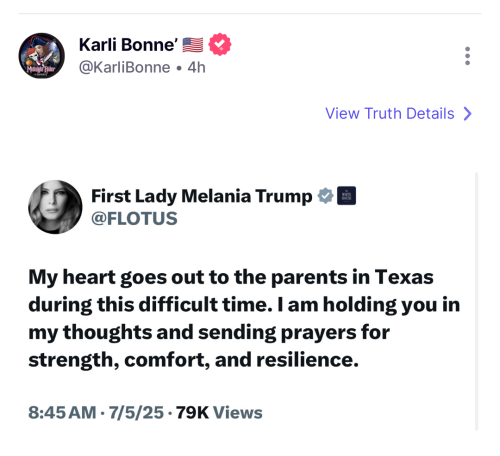This screenshot has width=500, height=456.
Task: Click the First Lady Melania Trump name
Action: point(202,196)
